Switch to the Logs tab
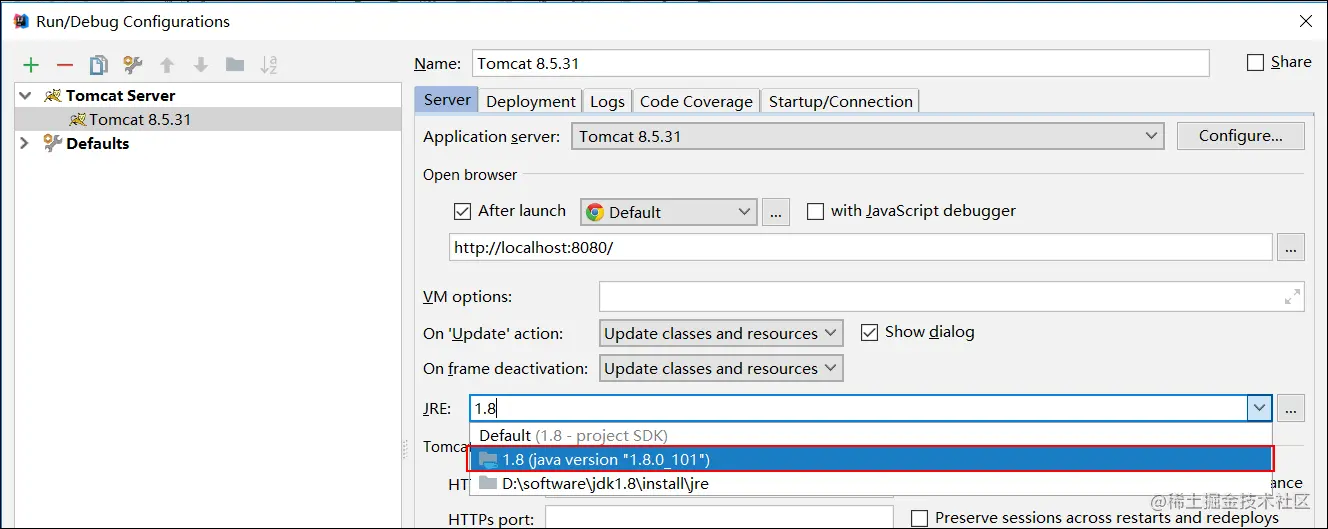The image size is (1328, 529). (x=607, y=101)
